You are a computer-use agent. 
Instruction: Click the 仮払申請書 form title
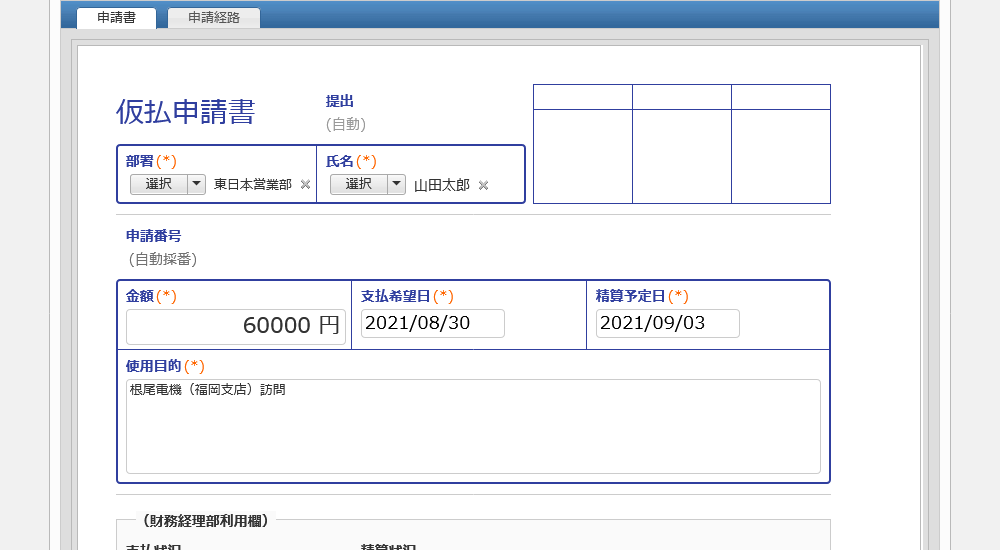185,113
